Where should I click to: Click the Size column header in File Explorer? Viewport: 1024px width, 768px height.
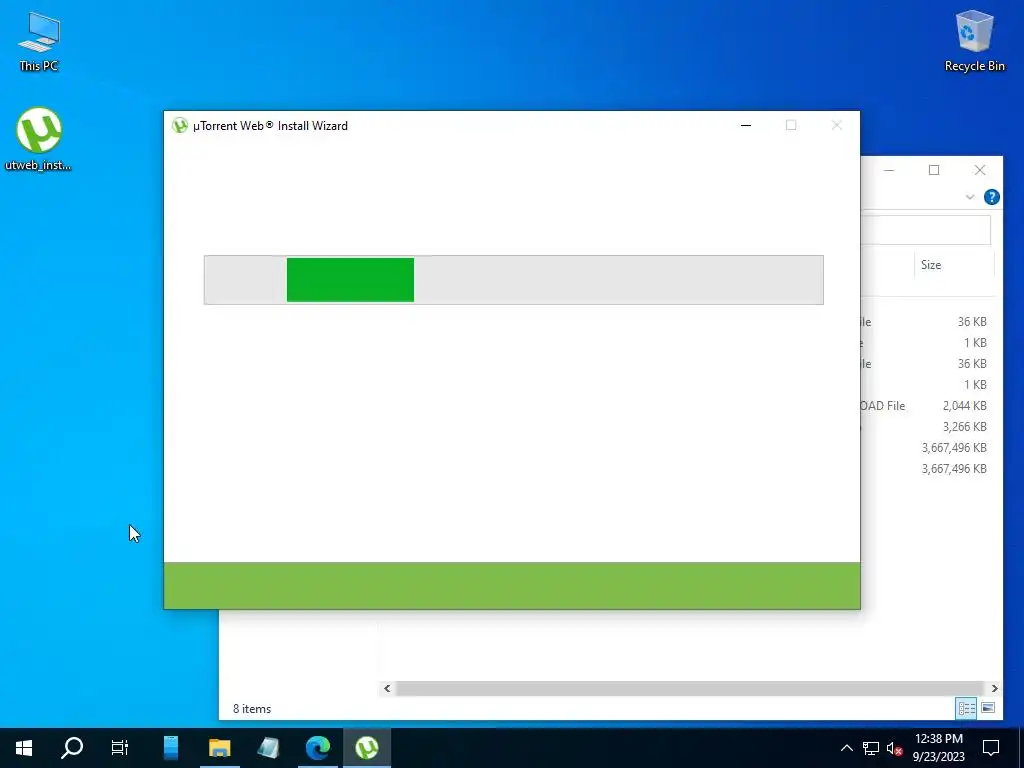[953, 264]
